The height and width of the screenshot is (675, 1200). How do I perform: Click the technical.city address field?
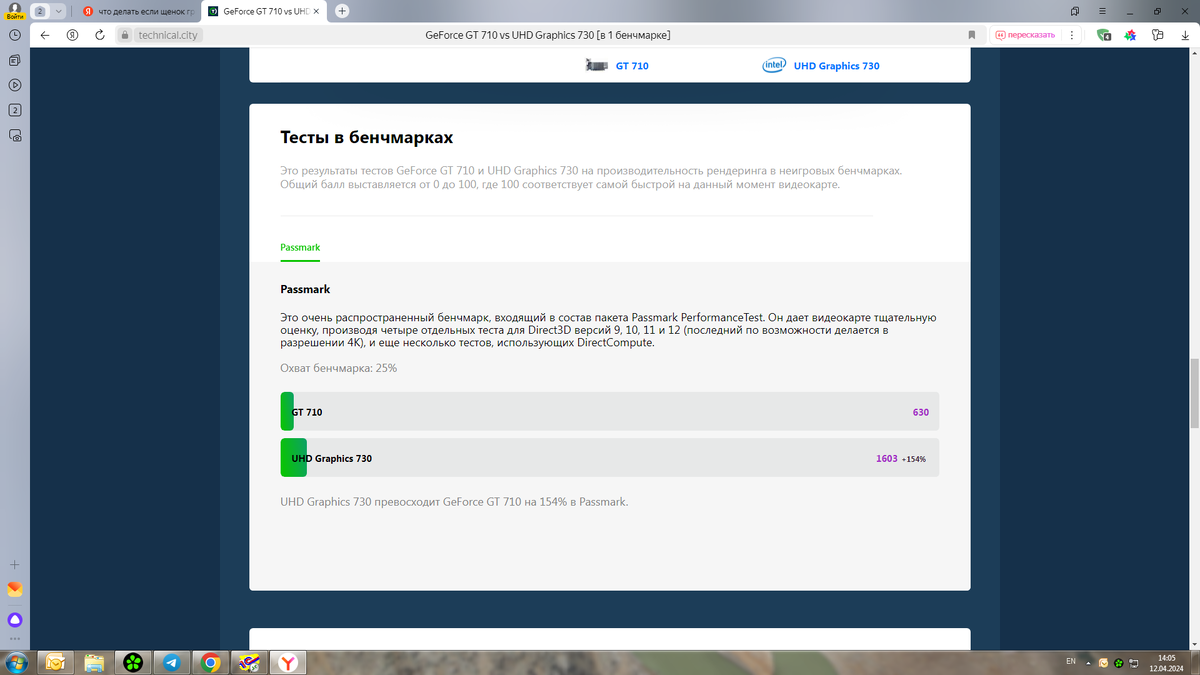168,35
